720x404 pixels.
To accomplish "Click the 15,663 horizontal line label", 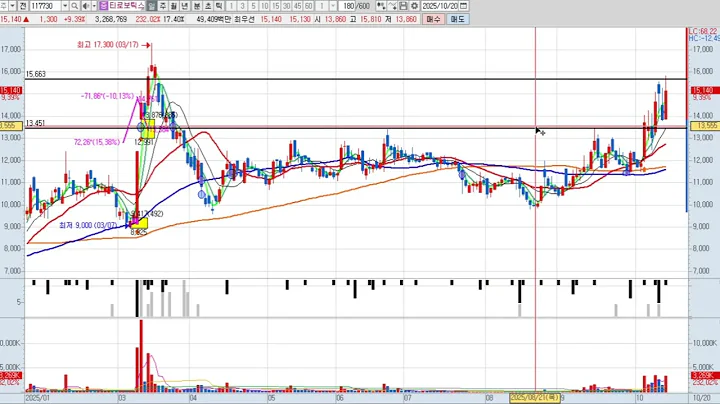I will [x=36, y=74].
